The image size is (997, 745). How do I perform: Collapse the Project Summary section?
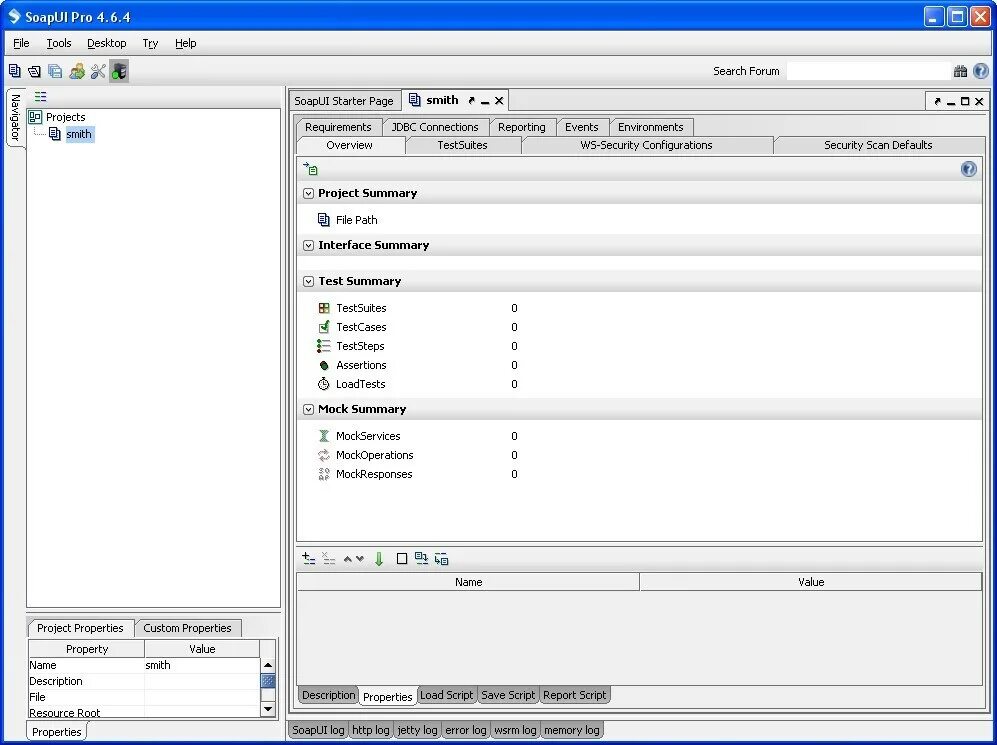[x=308, y=193]
